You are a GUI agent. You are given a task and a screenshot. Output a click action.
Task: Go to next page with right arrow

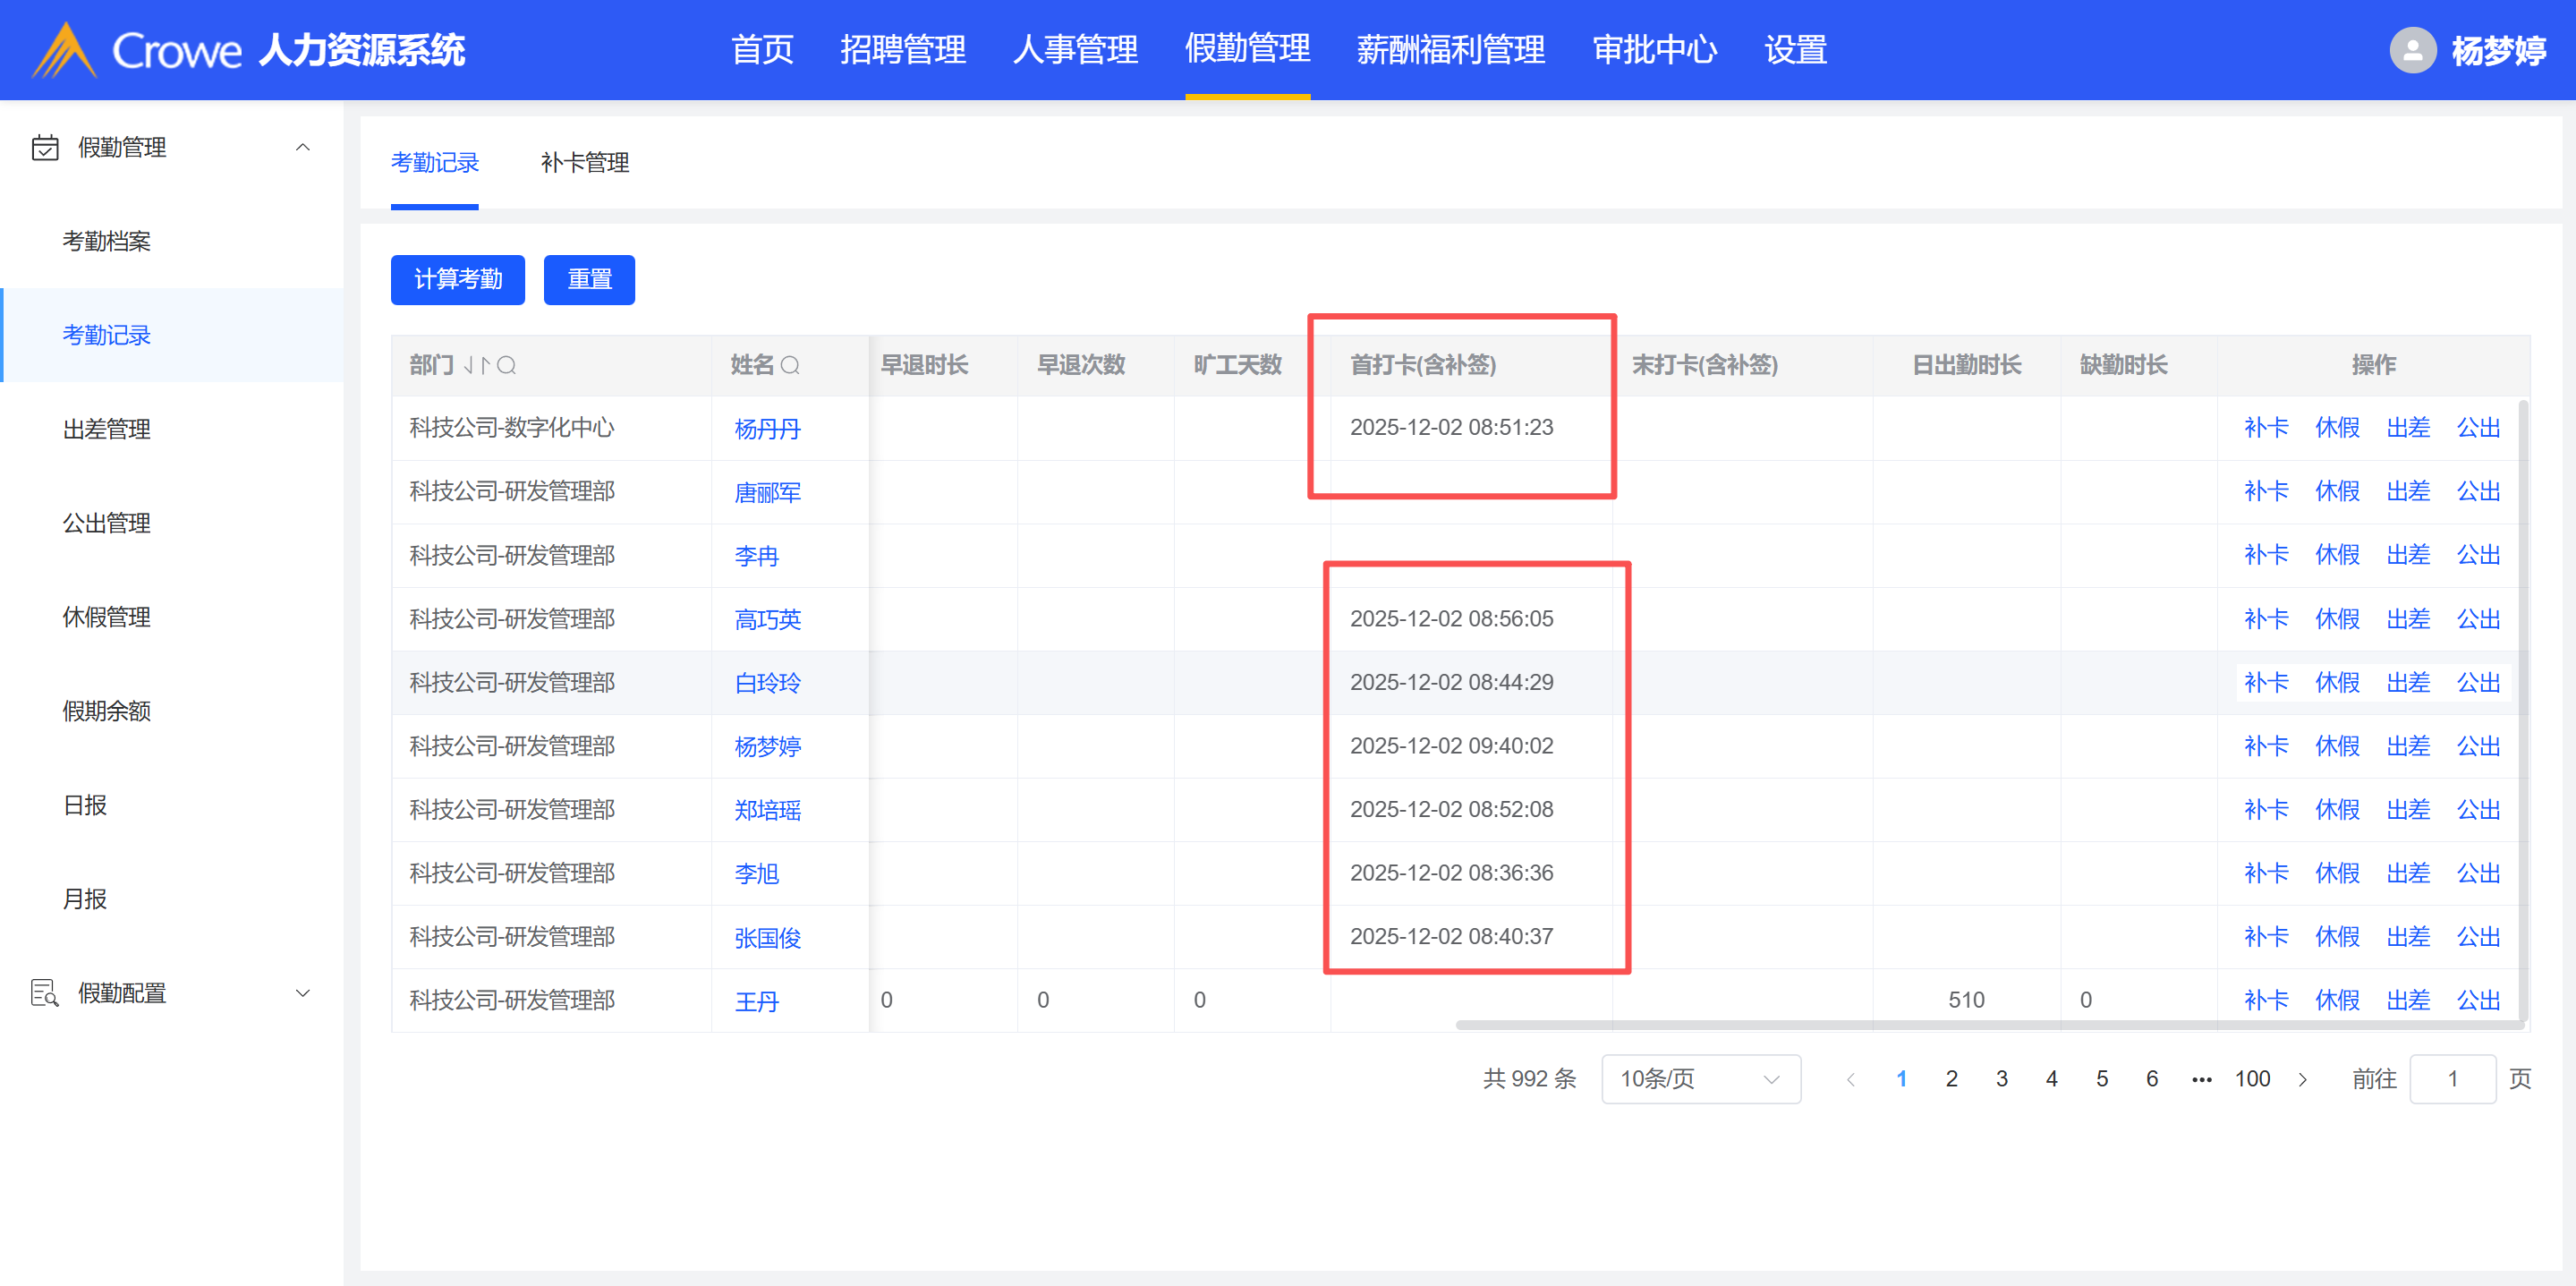[x=2303, y=1079]
